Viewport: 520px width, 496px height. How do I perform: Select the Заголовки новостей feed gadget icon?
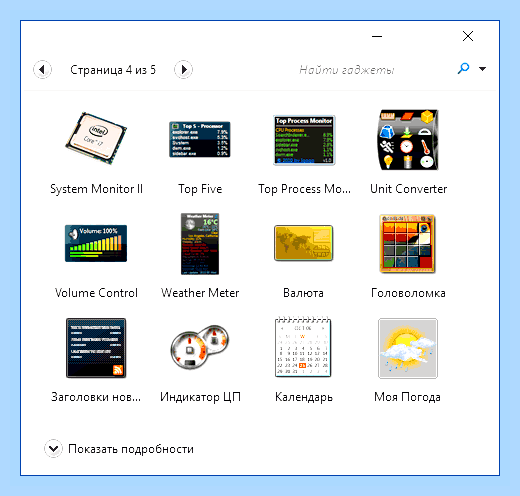[96, 348]
